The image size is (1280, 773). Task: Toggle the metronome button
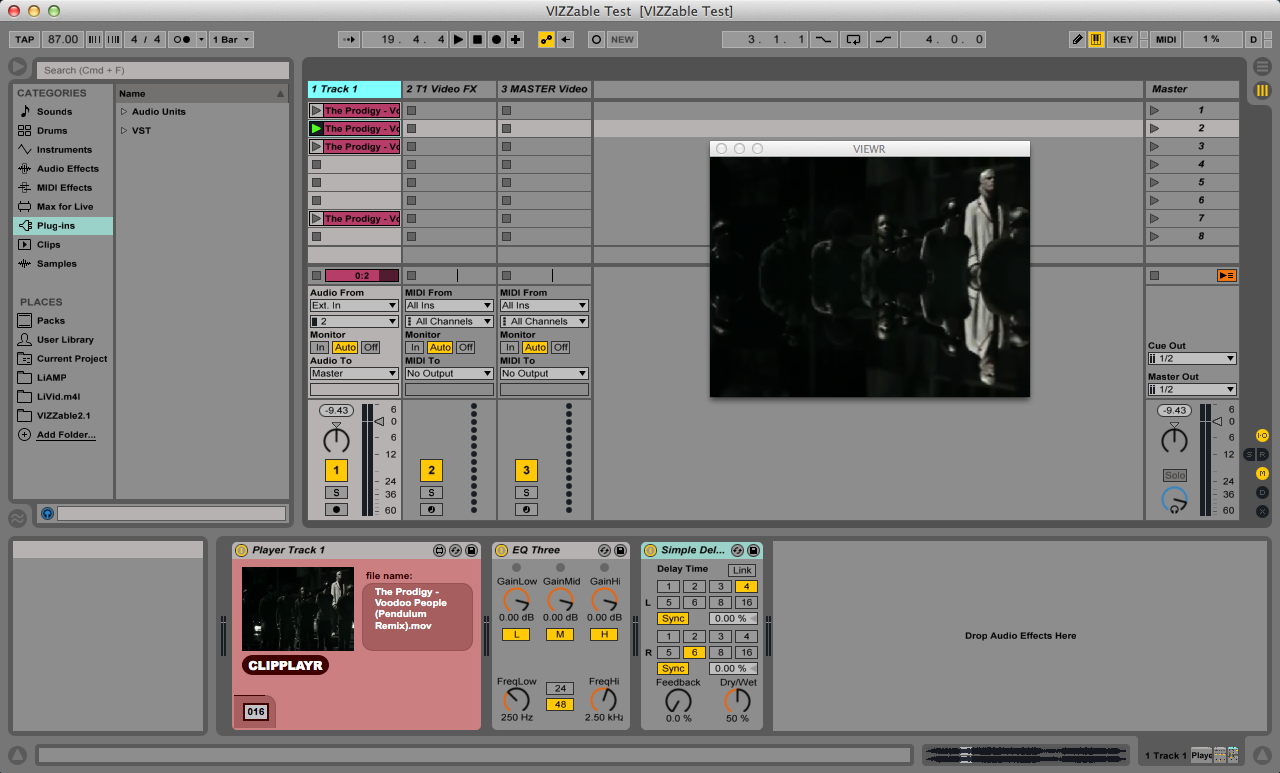tap(182, 40)
